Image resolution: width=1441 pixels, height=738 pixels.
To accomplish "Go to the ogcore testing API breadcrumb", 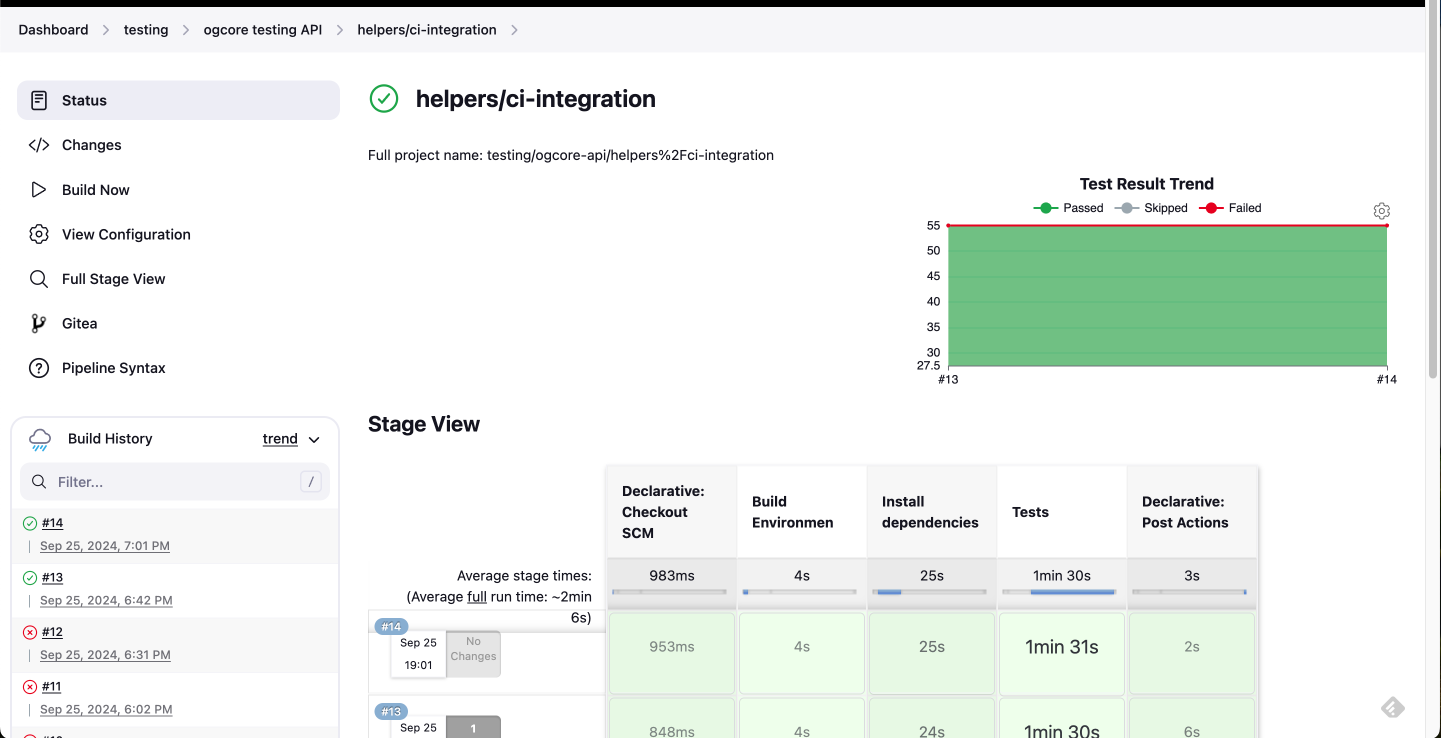I will tap(263, 30).
